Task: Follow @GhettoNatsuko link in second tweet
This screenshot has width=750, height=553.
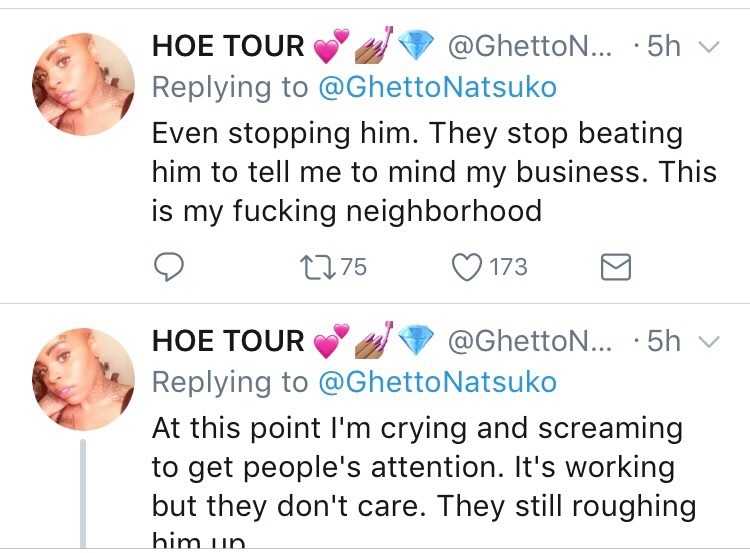Action: (x=436, y=382)
